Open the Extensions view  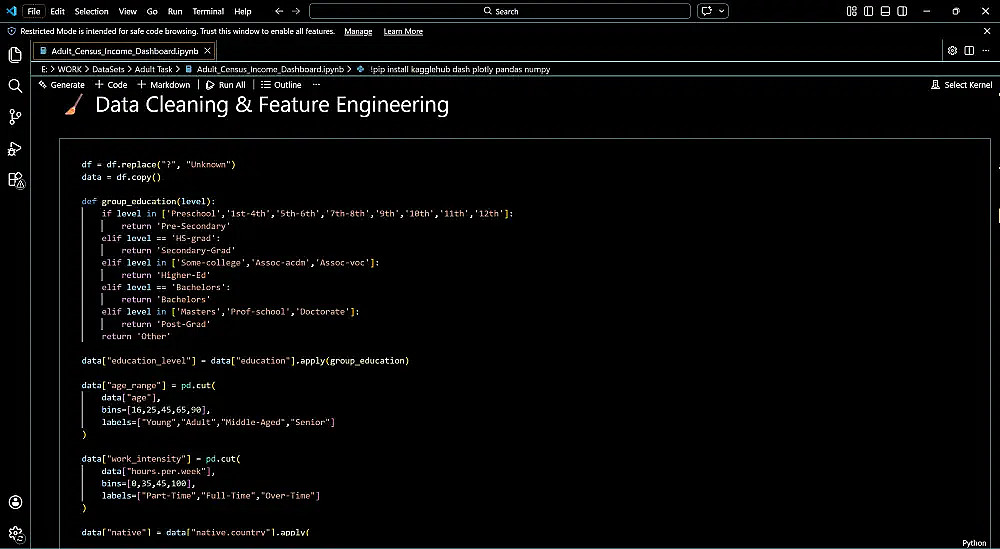coord(15,180)
